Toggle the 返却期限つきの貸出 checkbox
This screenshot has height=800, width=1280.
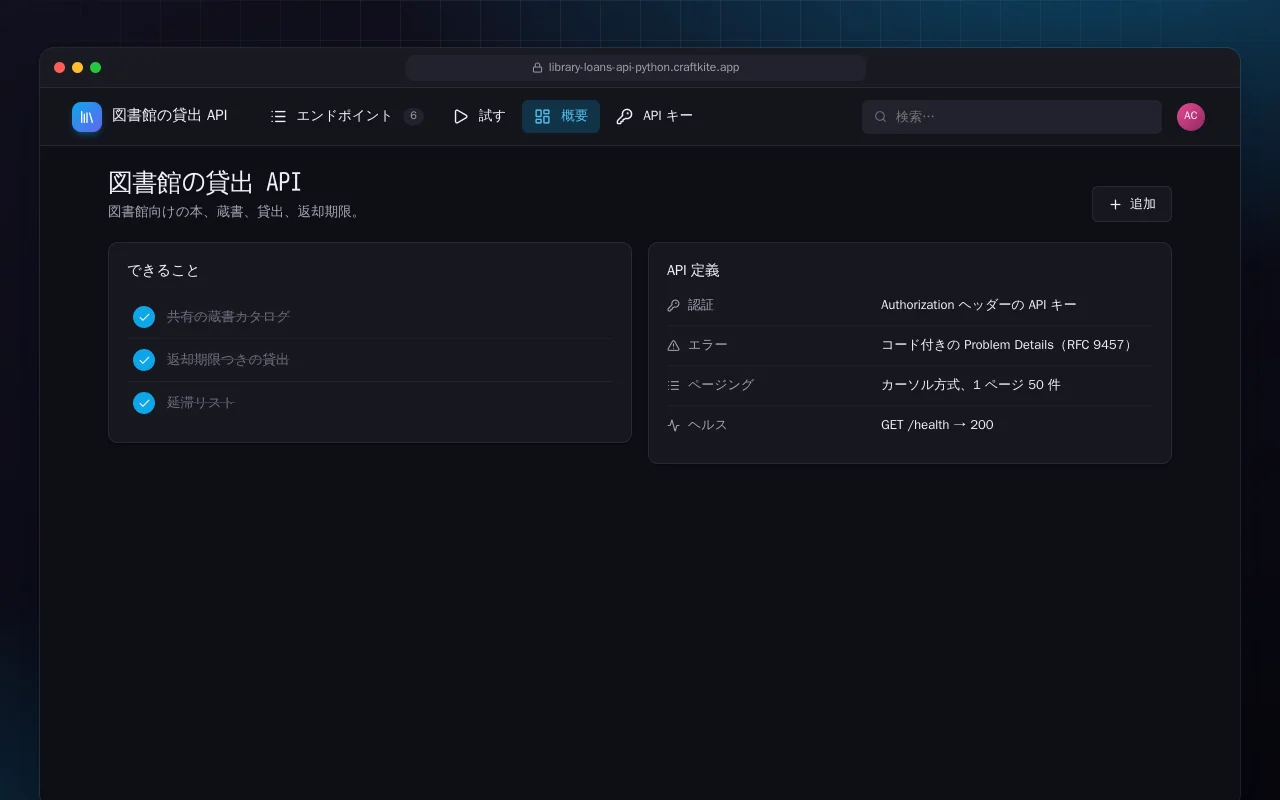pyautogui.click(x=144, y=360)
